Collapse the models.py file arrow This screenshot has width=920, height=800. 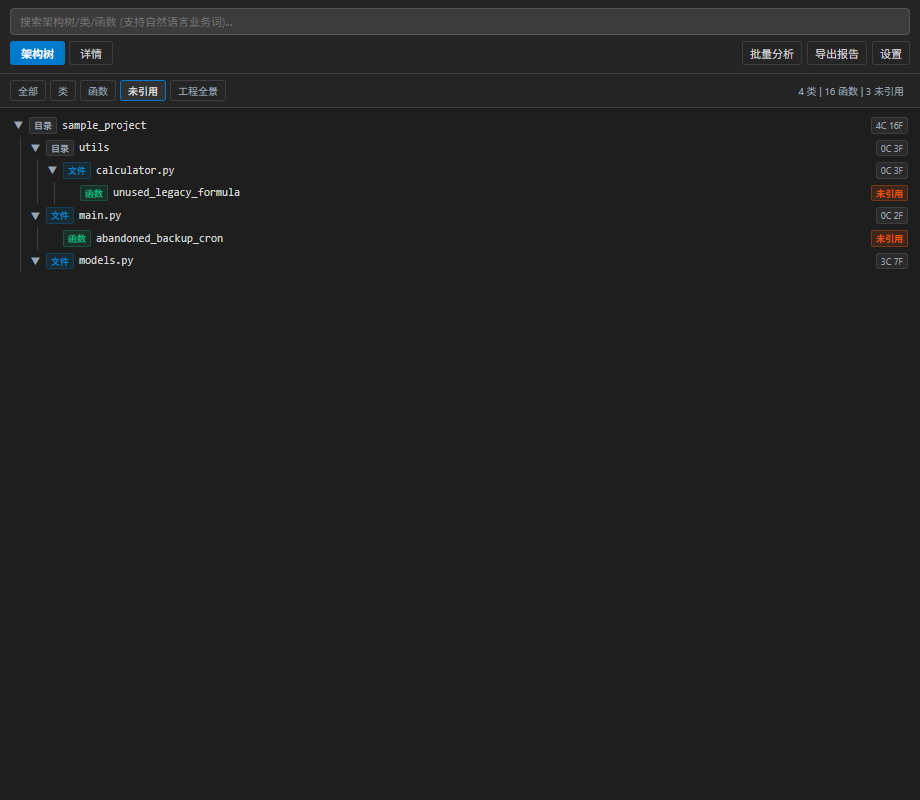tap(35, 261)
